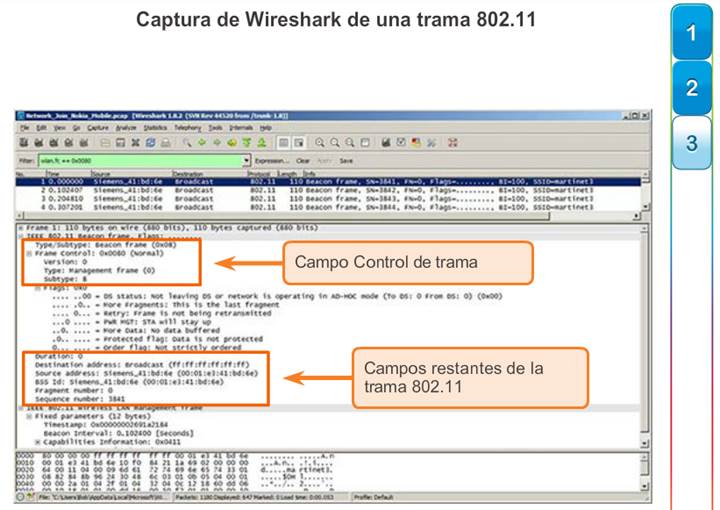
Task: Stop the running capture icon
Action: [69, 143]
